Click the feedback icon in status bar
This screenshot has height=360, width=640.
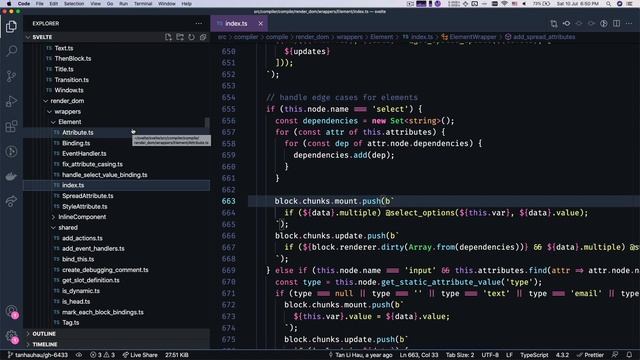pyautogui.click(x=615, y=355)
